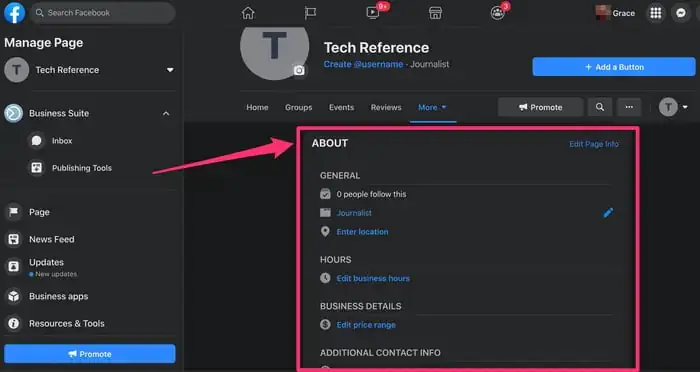Click the Business apps cube icon
The image size is (700, 372).
(13, 296)
